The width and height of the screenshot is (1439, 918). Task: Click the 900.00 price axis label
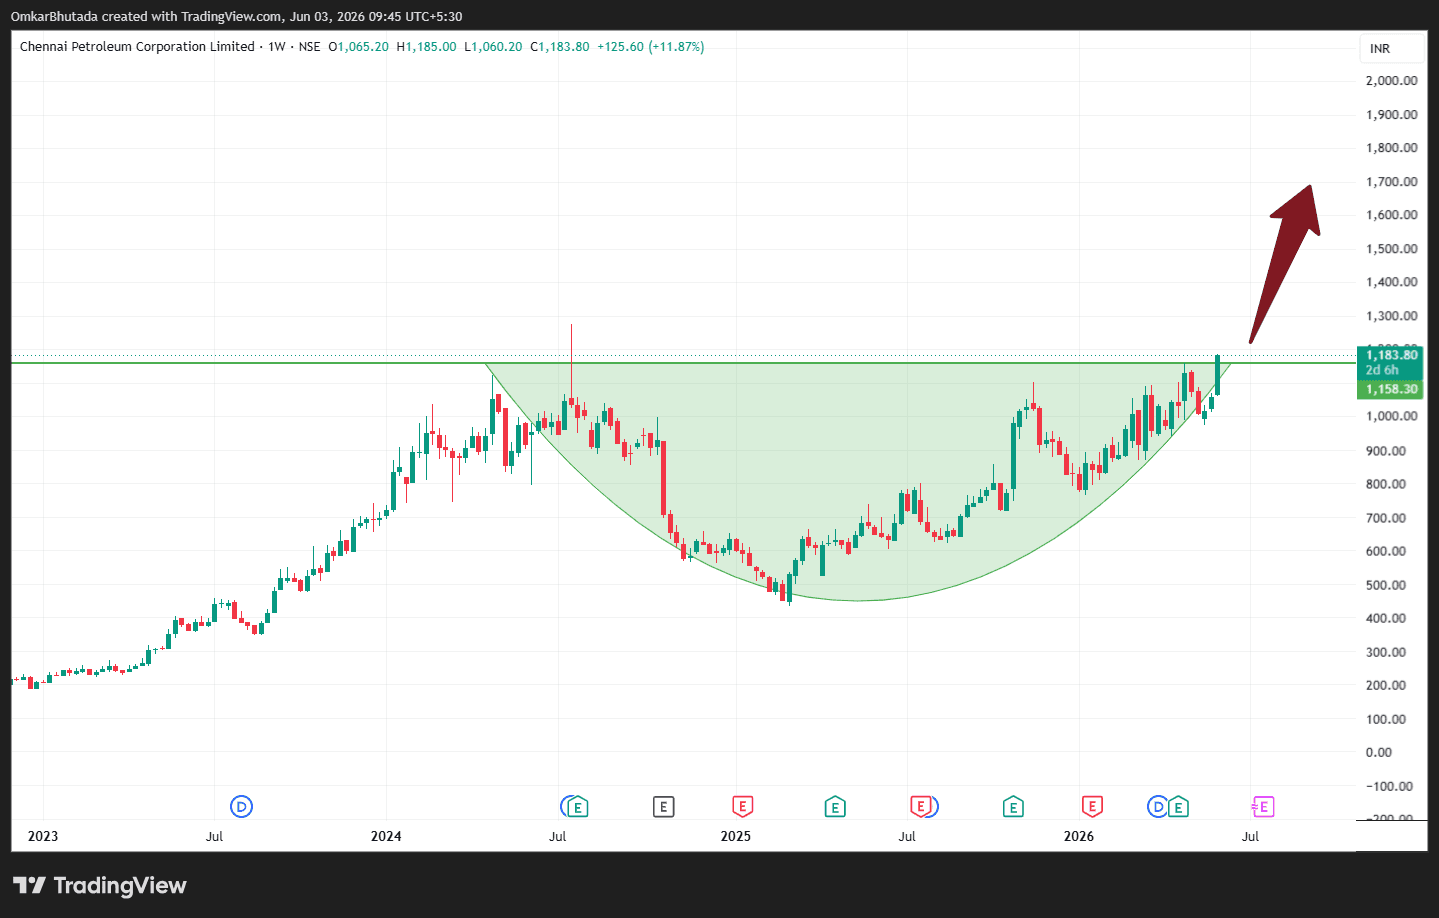1386,451
